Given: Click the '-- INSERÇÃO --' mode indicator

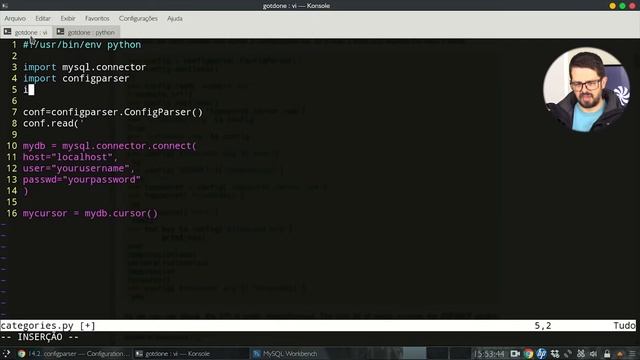Looking at the screenshot, I should click(40, 337).
